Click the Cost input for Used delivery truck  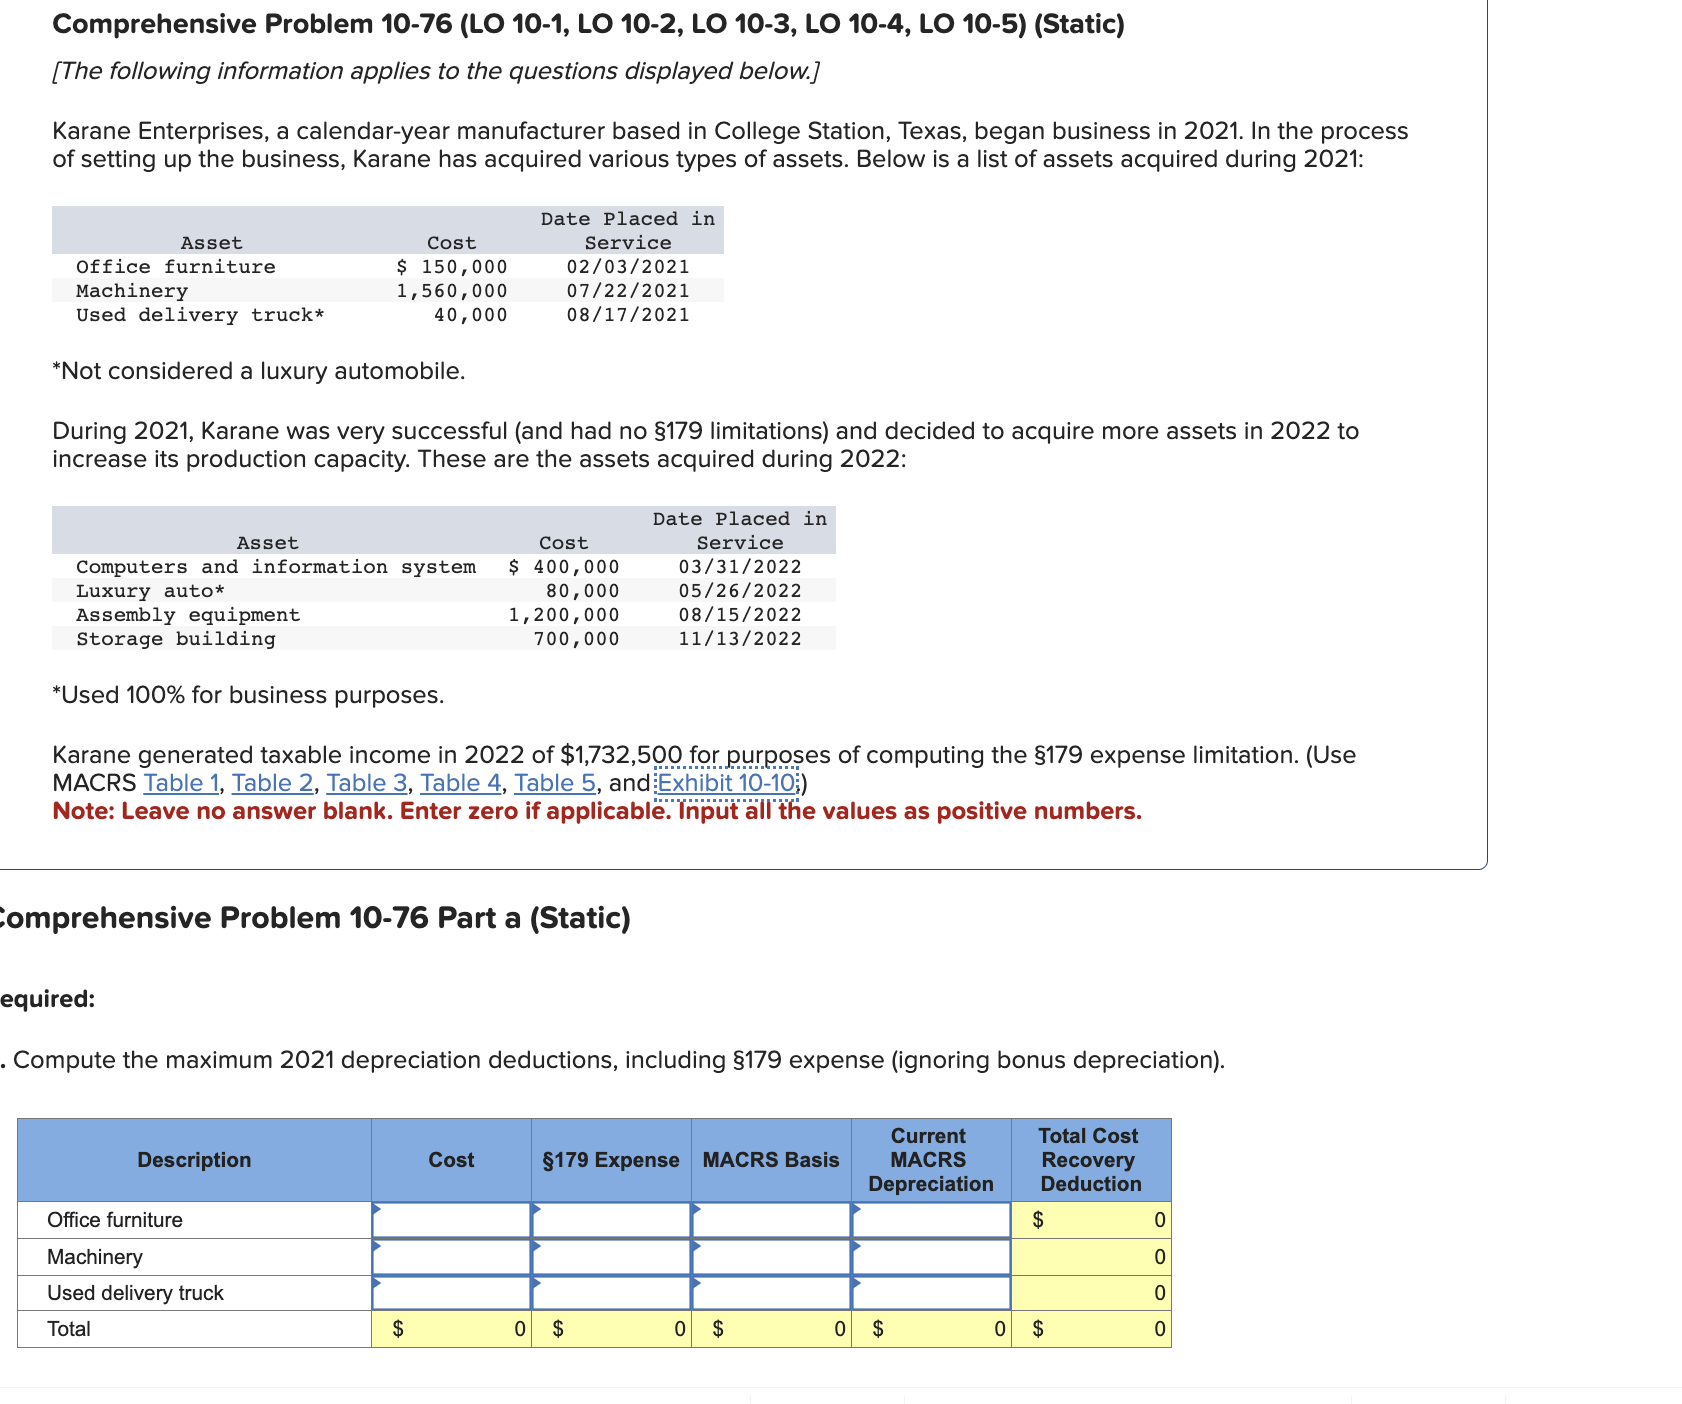click(x=450, y=1292)
